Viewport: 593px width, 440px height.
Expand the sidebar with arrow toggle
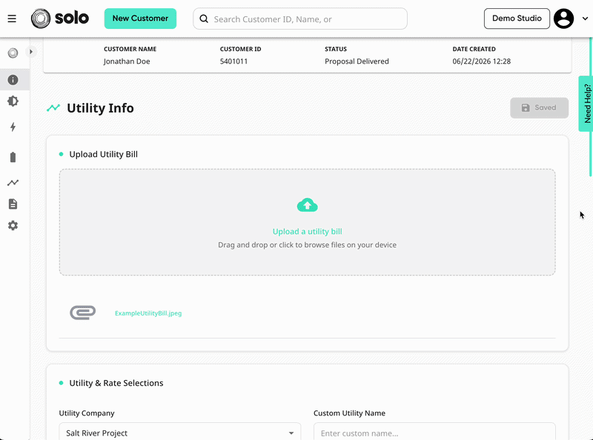31,52
